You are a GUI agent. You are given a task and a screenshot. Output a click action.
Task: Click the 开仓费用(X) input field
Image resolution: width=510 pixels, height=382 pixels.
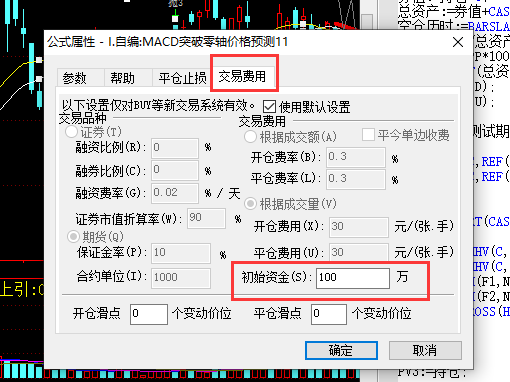(359, 227)
